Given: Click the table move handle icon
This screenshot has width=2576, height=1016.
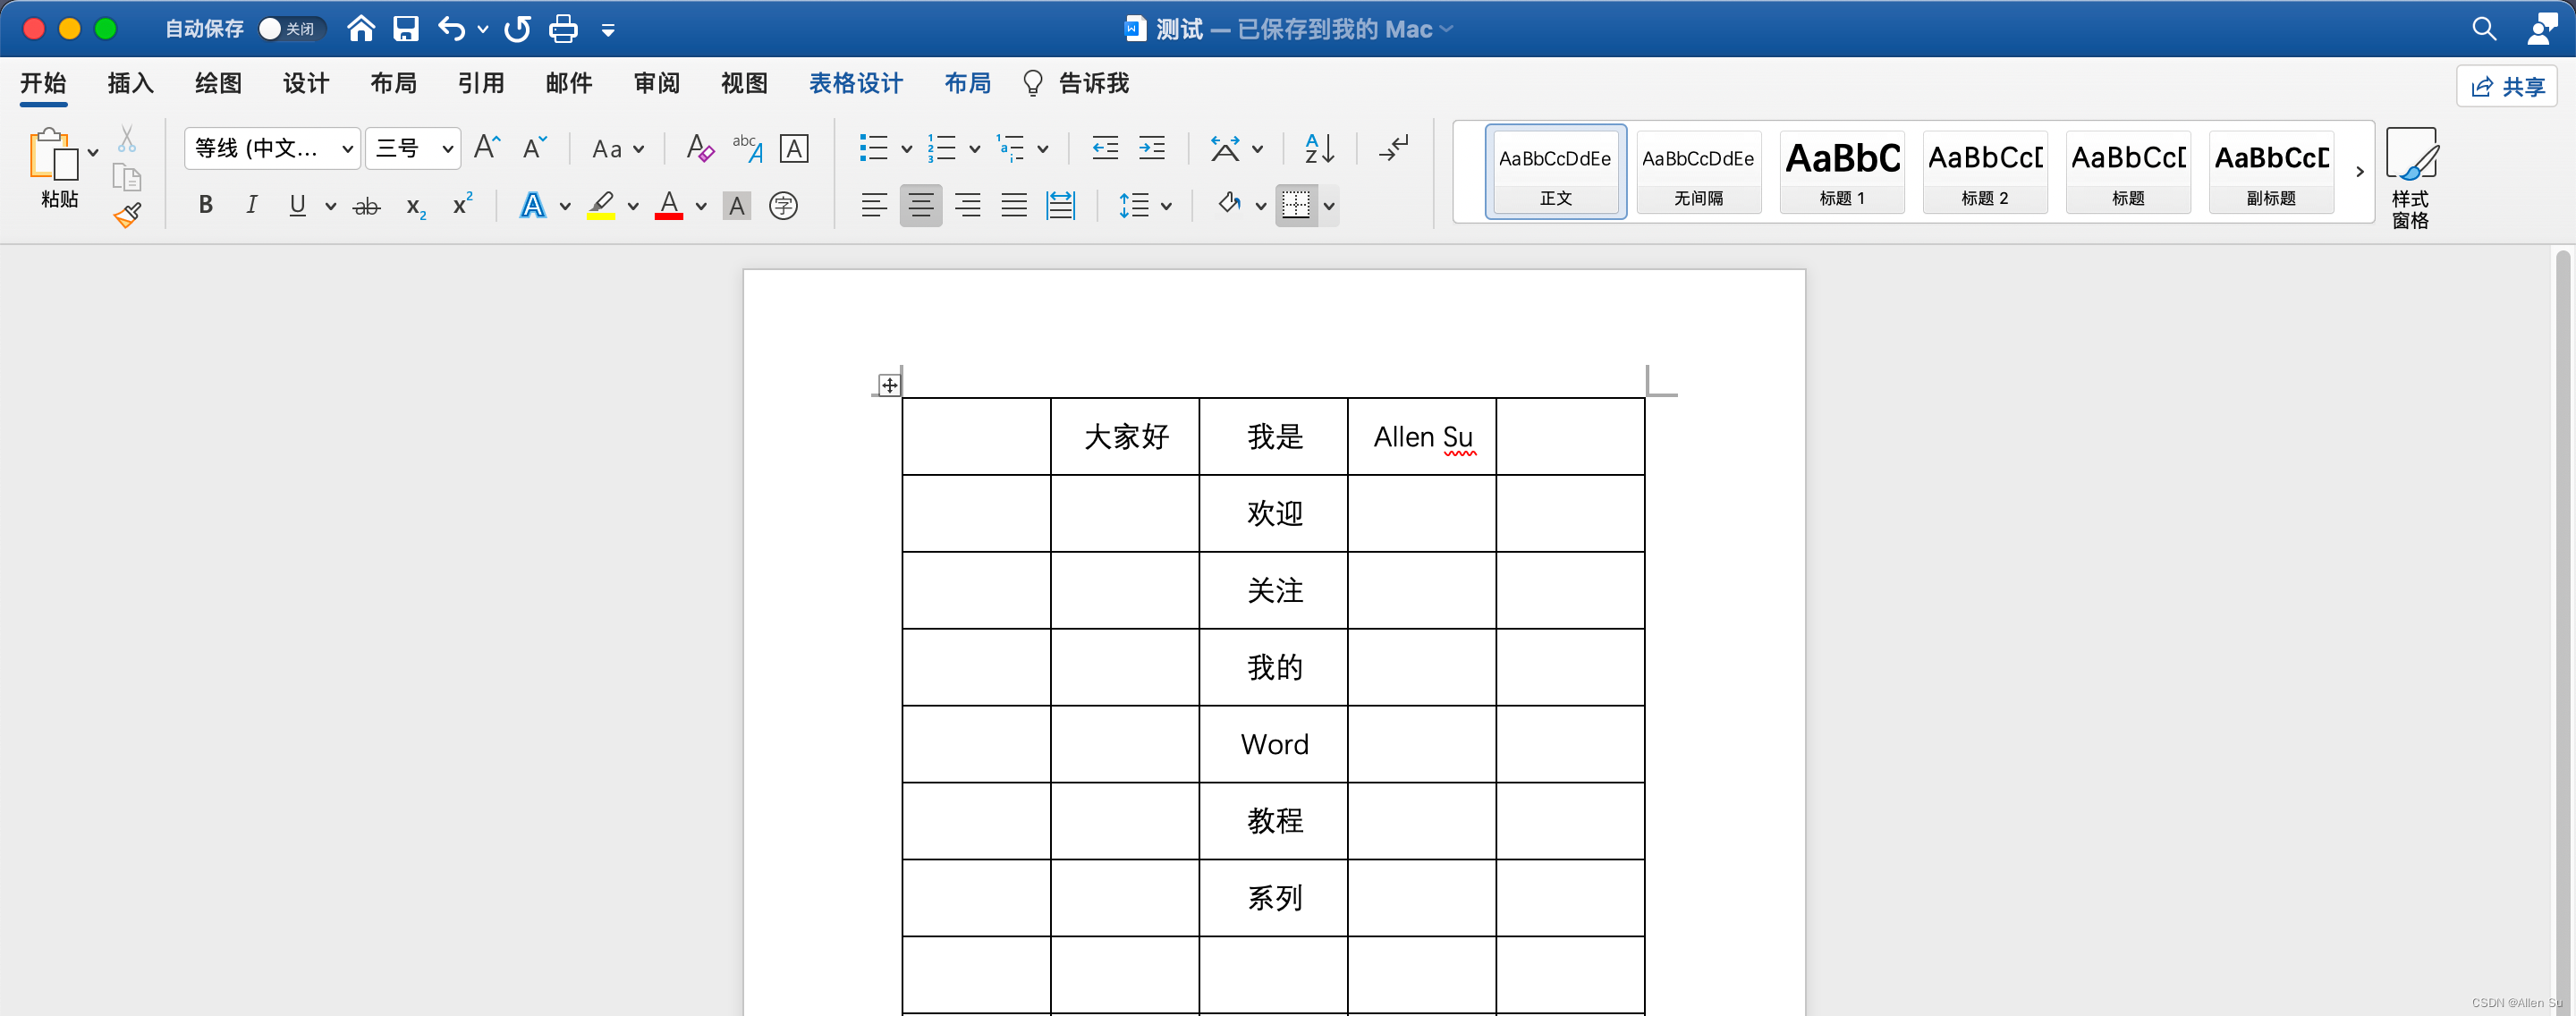Looking at the screenshot, I should pos(889,385).
